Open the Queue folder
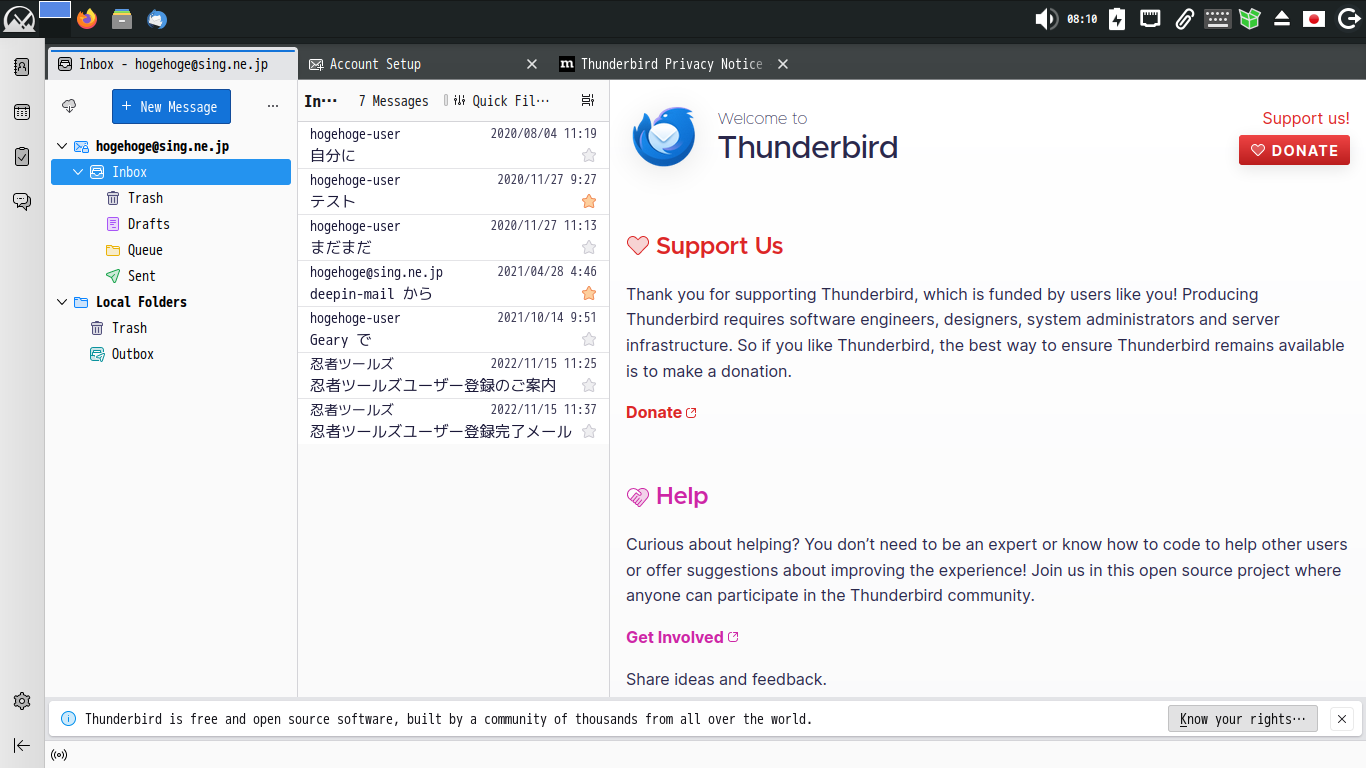This screenshot has width=1366, height=768. click(x=171, y=250)
